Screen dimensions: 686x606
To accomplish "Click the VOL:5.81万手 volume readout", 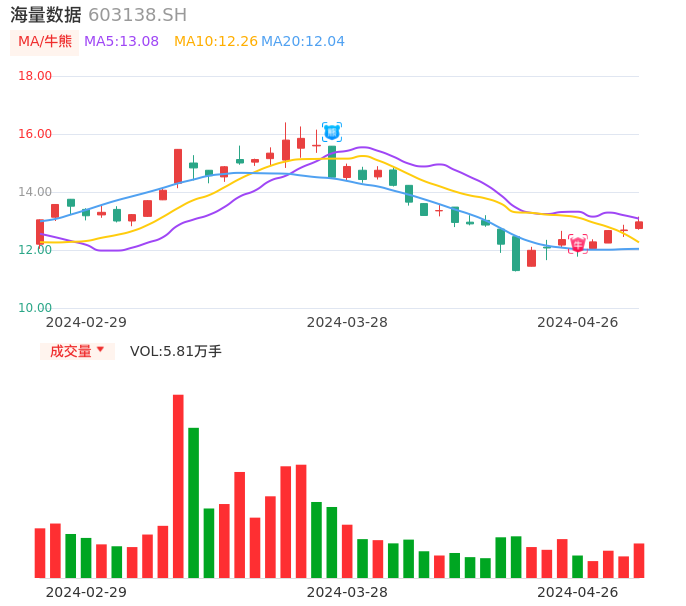I will [x=176, y=351].
